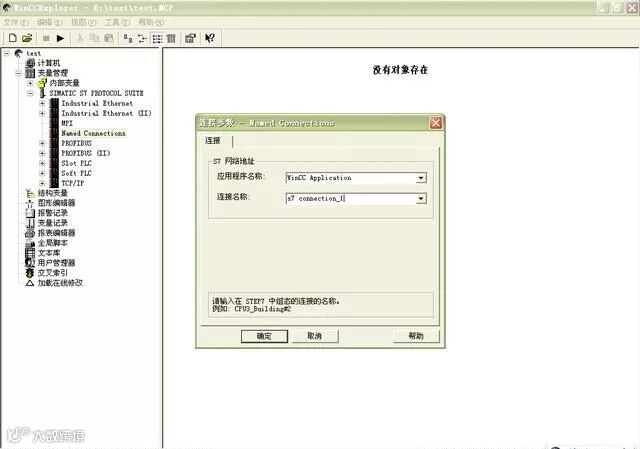
Task: Expand the Soft PLC node
Action: click(42, 173)
